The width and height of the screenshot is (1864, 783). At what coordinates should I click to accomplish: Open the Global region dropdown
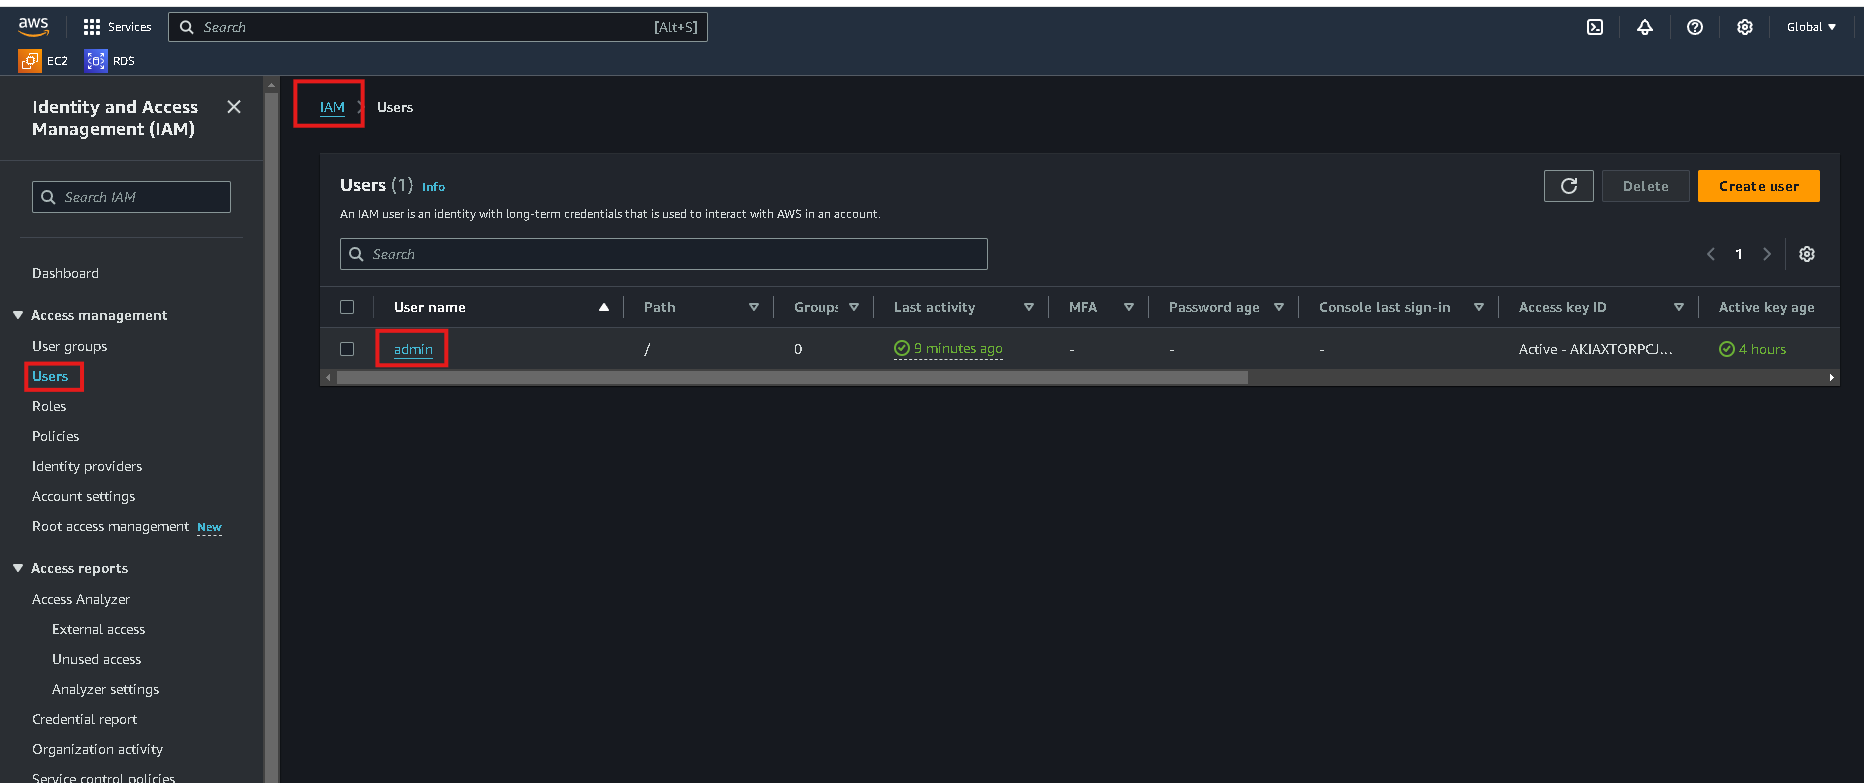(1812, 27)
